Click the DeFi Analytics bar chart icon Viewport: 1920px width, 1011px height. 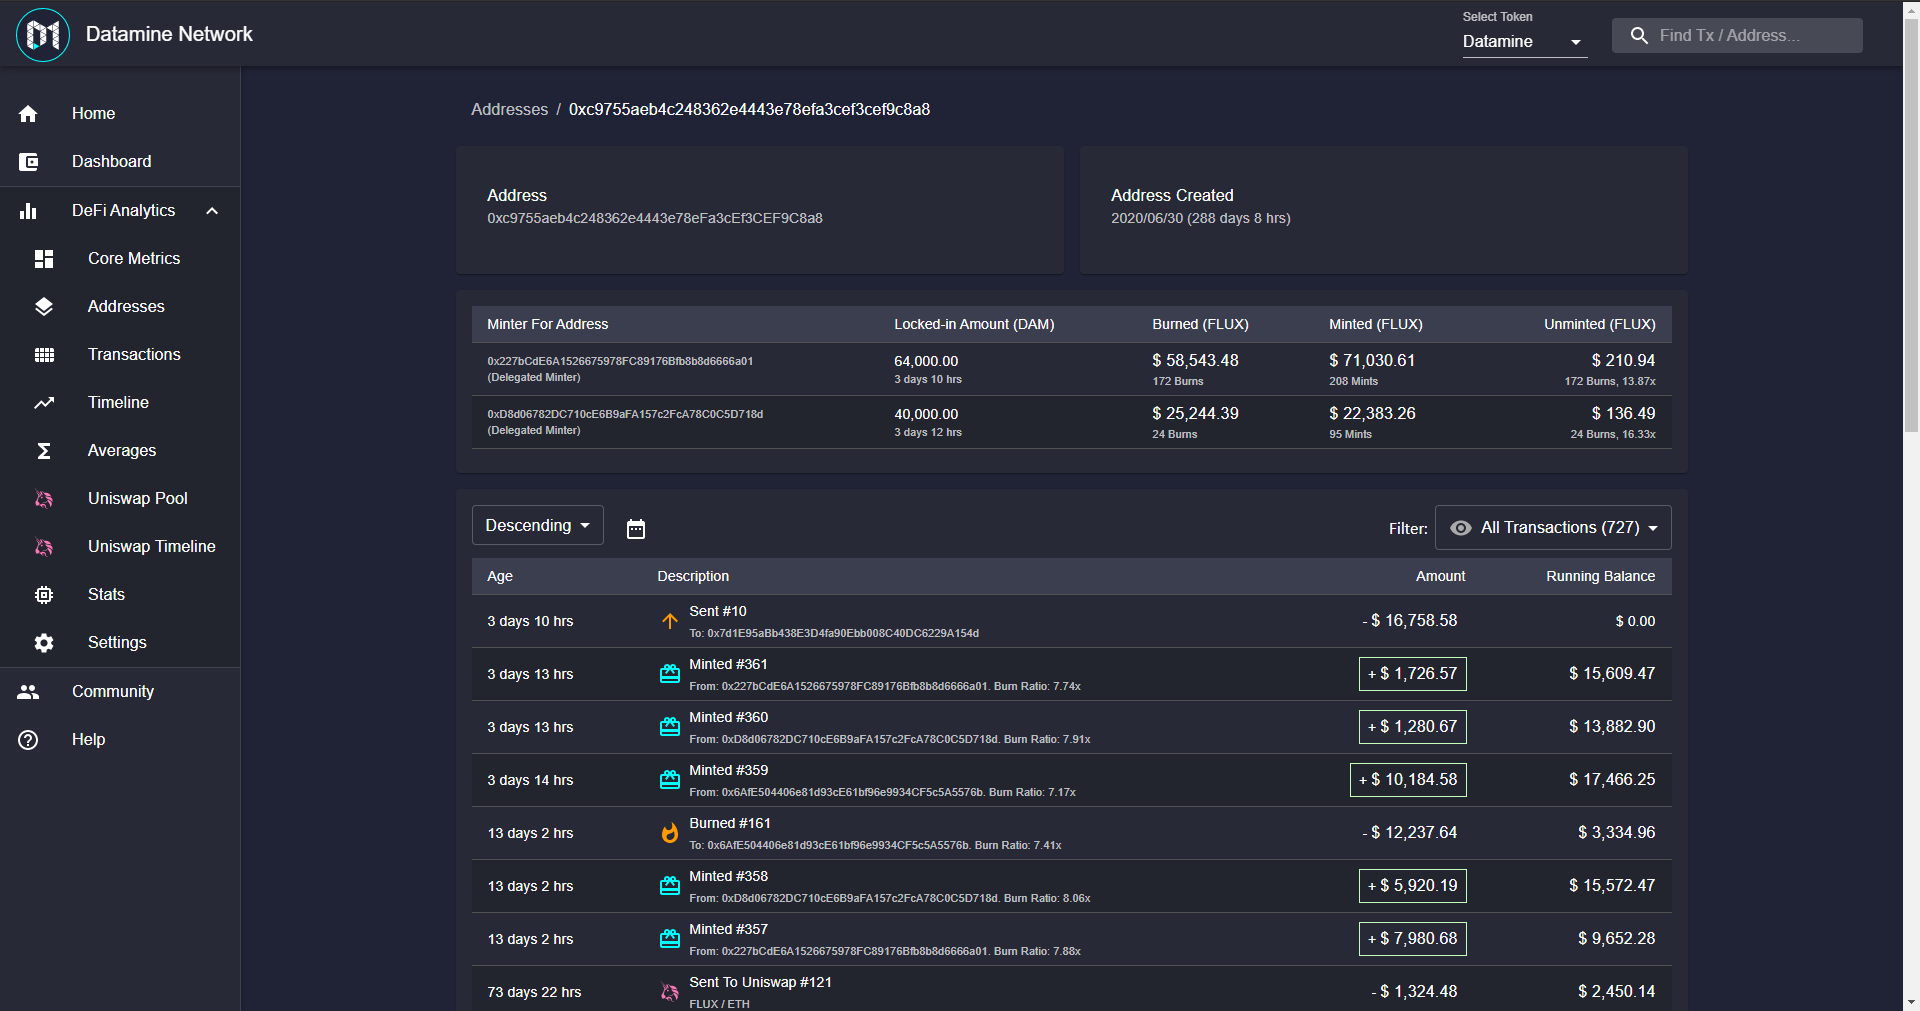click(x=28, y=211)
